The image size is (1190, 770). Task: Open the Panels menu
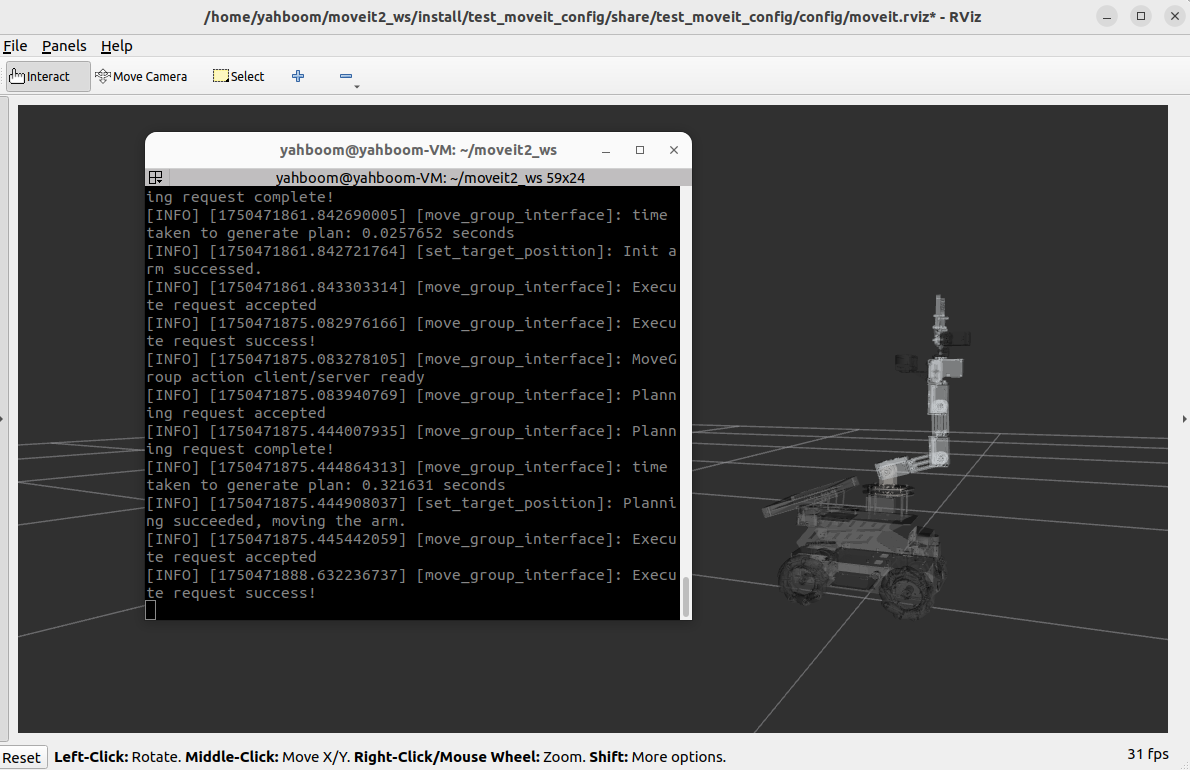tap(64, 46)
